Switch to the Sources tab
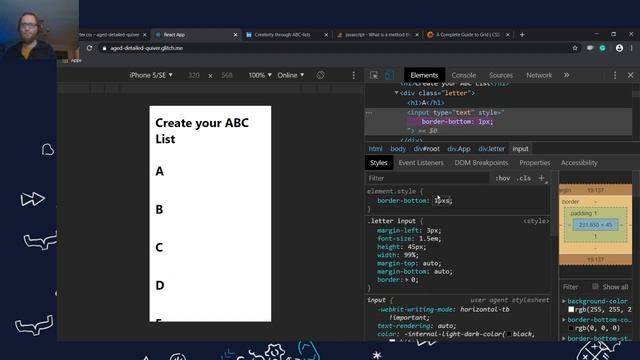The width and height of the screenshot is (640, 360). click(x=501, y=75)
